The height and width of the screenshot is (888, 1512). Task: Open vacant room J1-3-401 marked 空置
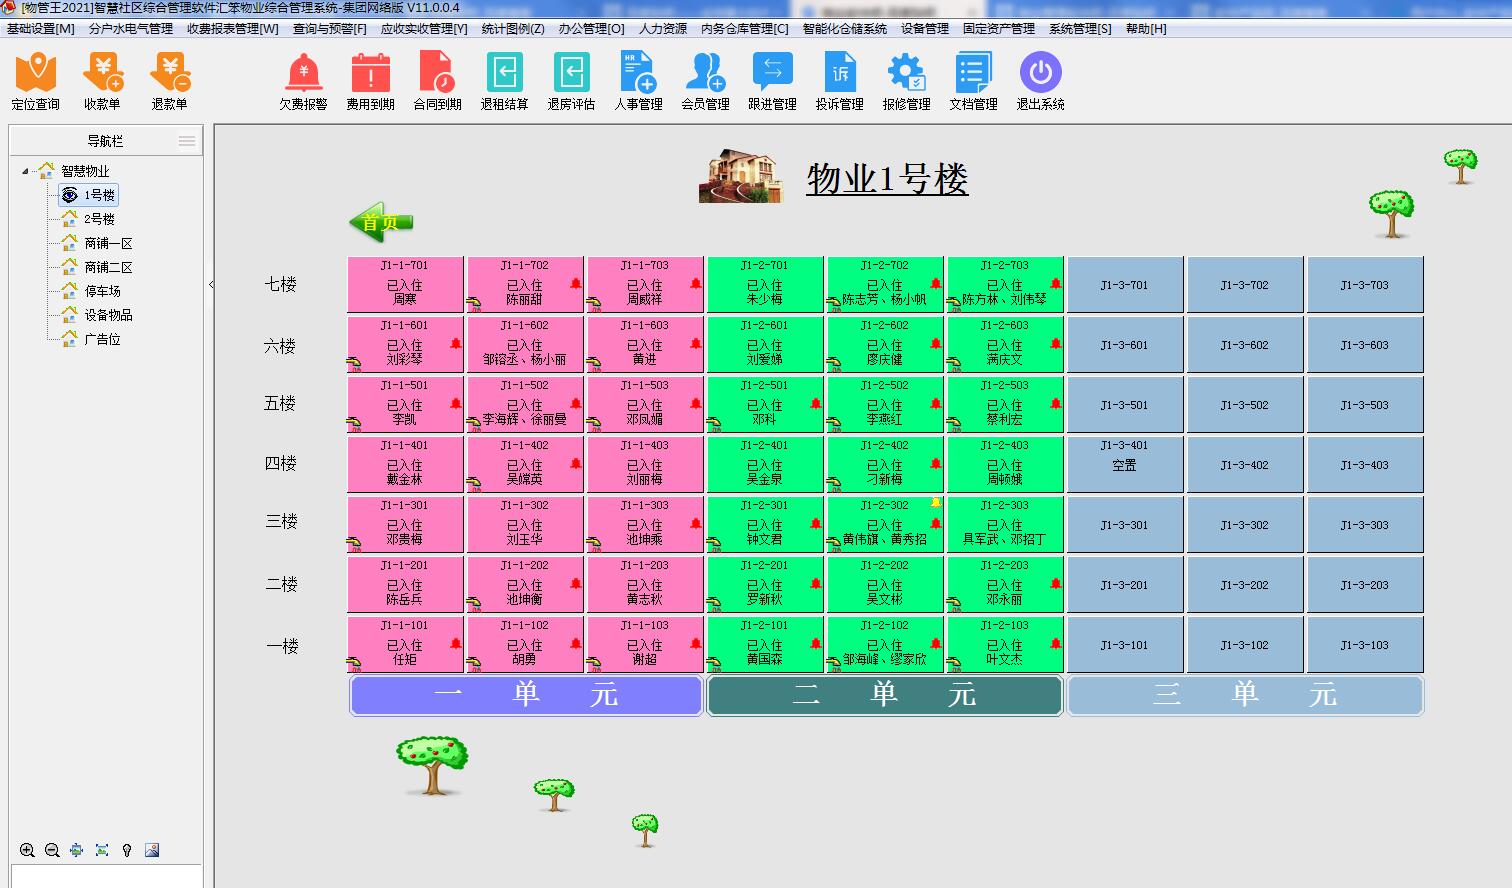tap(1125, 465)
